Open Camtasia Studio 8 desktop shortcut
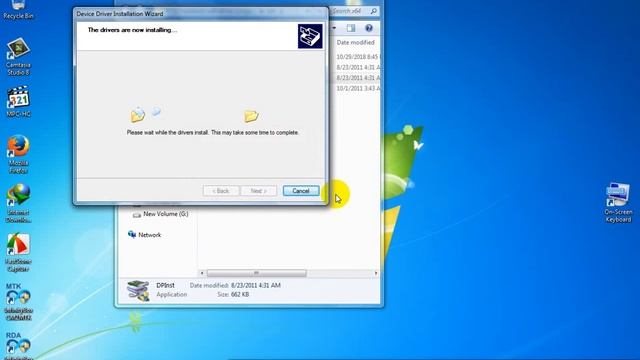 (x=18, y=56)
